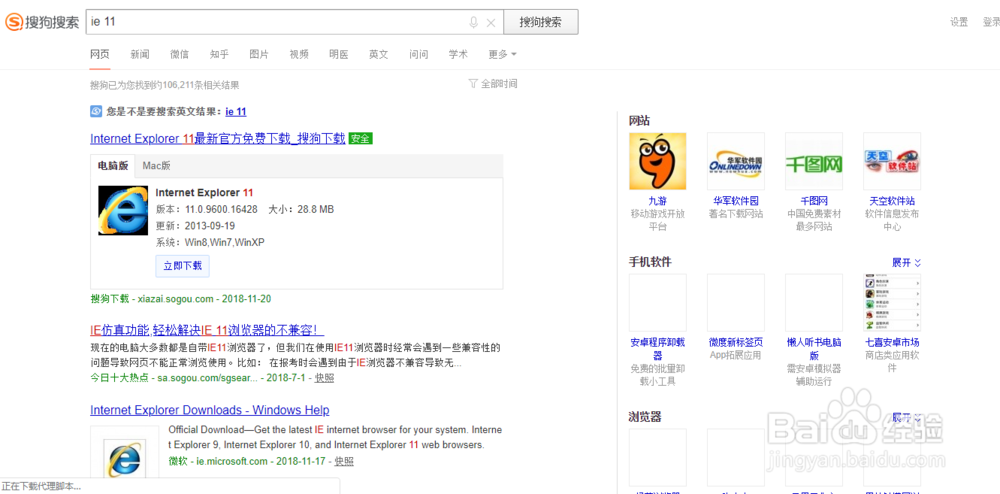This screenshot has height=494, width=1000.
Task: Open the 七喜安卓市场 text link
Action: (x=892, y=342)
